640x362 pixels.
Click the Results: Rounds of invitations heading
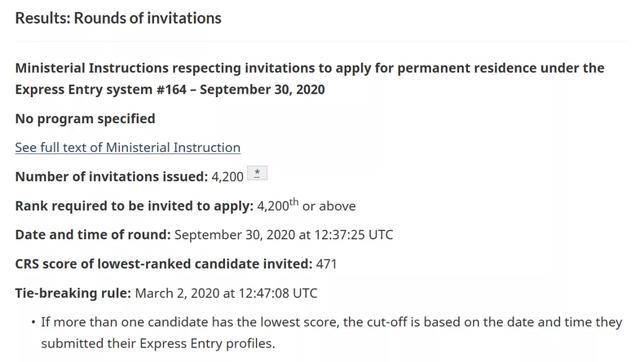tap(118, 18)
